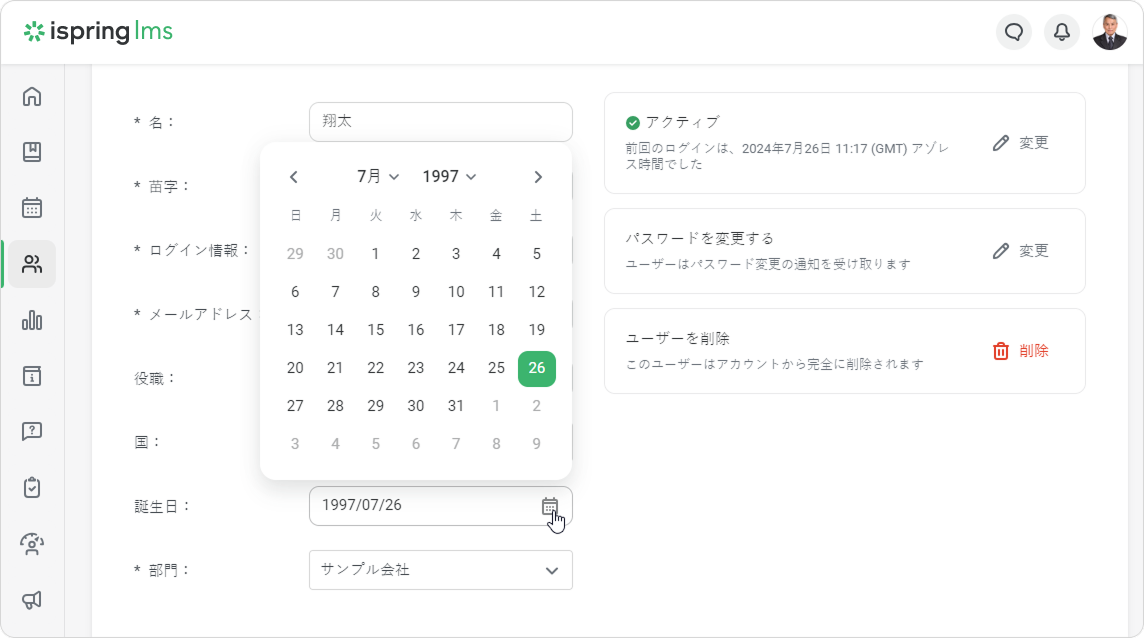Open the clipboard tasks icon in sidebar
Image resolution: width=1144 pixels, height=638 pixels.
(32, 488)
